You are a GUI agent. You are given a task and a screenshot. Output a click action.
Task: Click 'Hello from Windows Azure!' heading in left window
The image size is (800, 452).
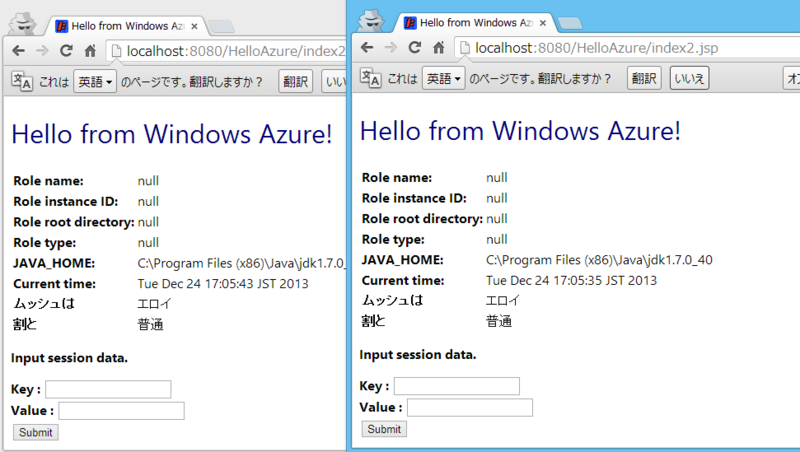172,134
